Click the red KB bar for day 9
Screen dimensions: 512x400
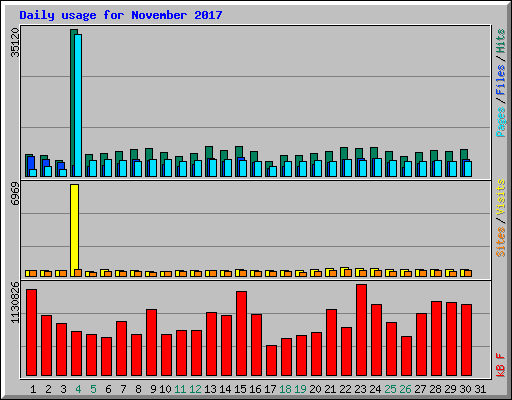(151, 343)
